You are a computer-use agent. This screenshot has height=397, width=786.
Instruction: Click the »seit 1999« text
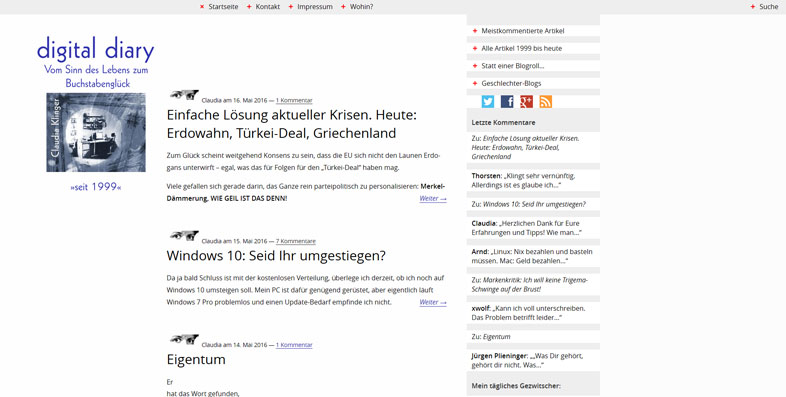(x=96, y=187)
